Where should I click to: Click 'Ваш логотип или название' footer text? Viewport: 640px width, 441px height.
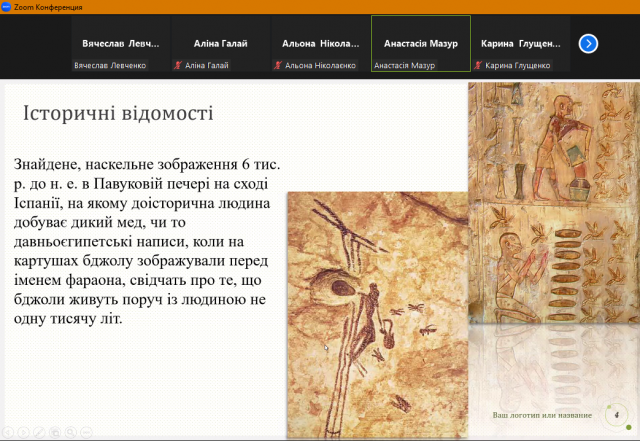coord(542,415)
